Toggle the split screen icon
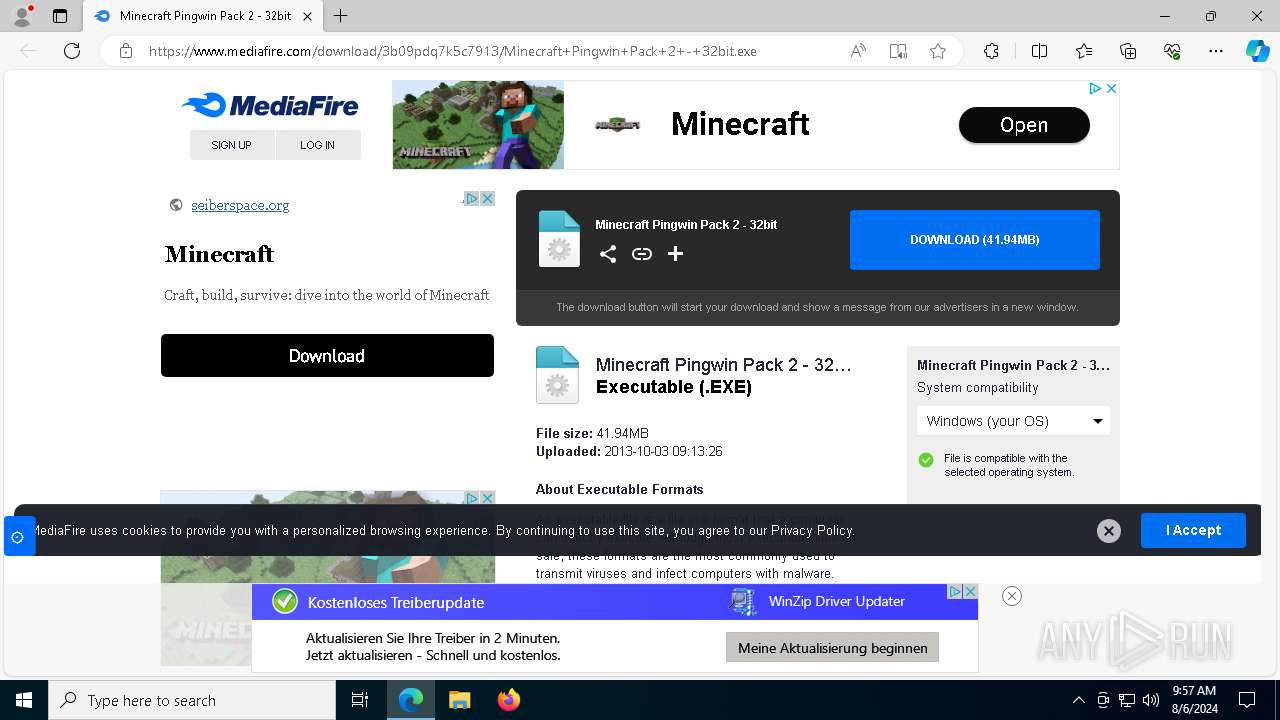The width and height of the screenshot is (1280, 720). [x=1039, y=51]
